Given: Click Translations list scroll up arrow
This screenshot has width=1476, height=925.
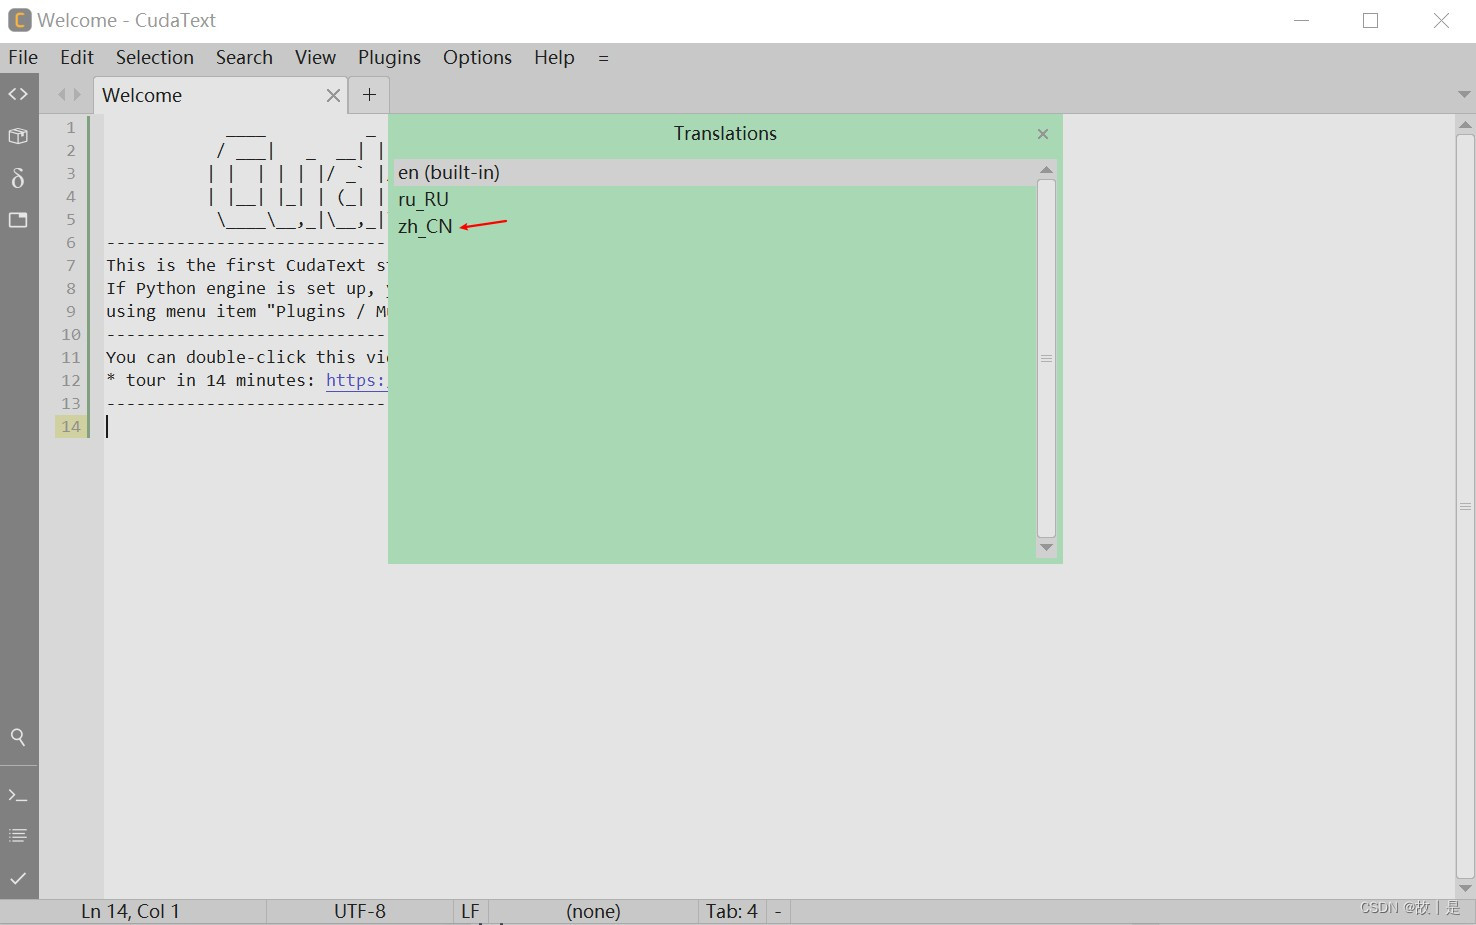Looking at the screenshot, I should tap(1046, 169).
